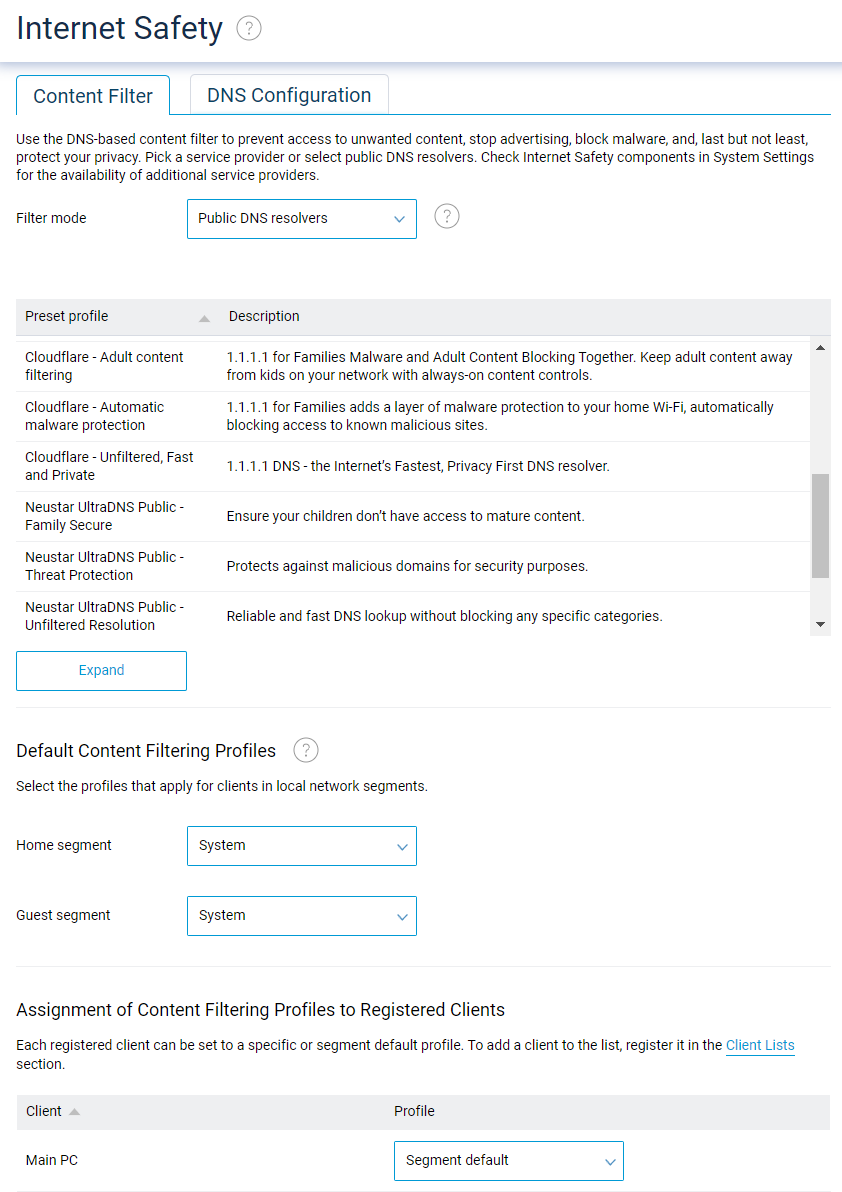The image size is (842, 1192).
Task: Click help icon next to Default Content Filtering Profiles
Action: click(x=305, y=750)
